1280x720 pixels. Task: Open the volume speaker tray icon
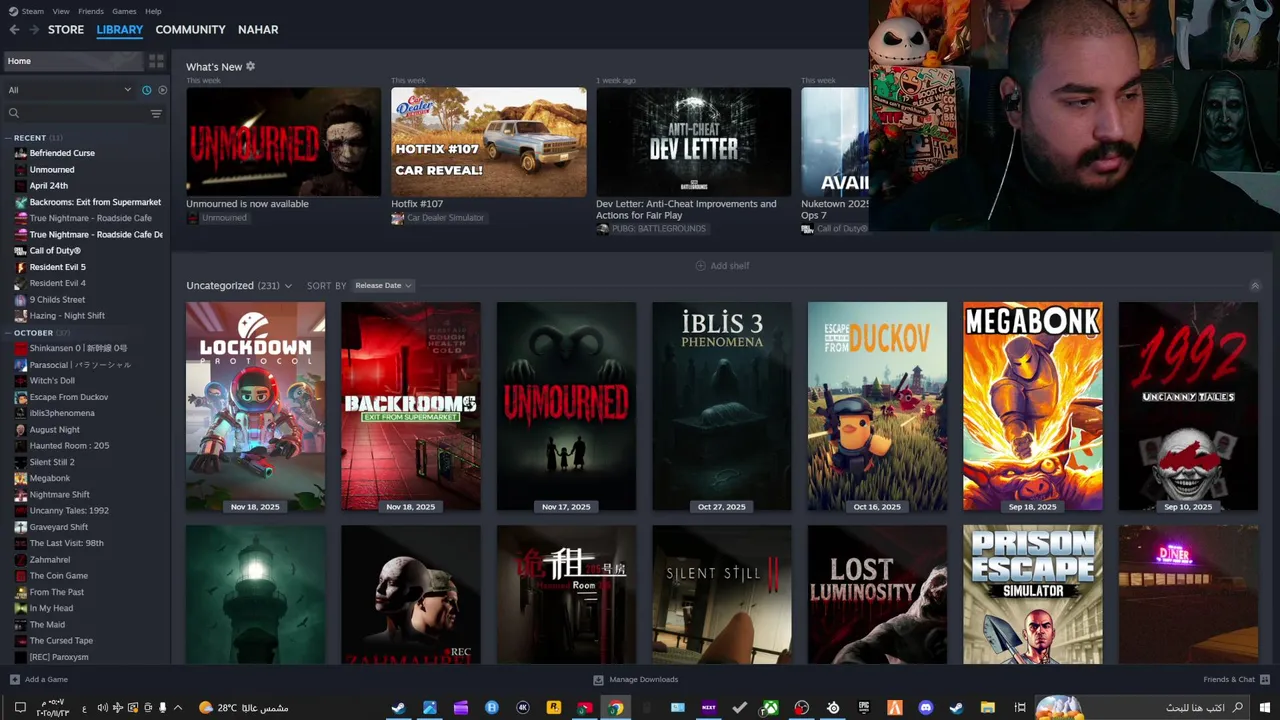click(x=102, y=708)
